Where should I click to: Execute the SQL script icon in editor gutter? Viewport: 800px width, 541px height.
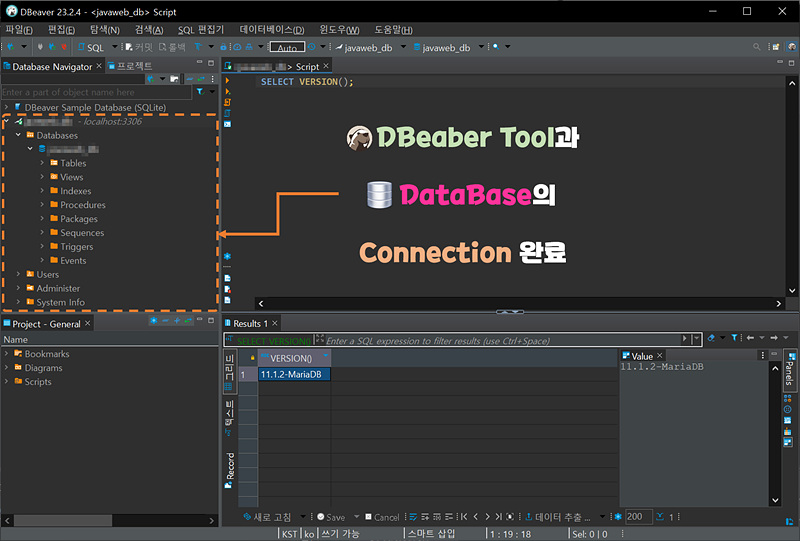click(x=228, y=102)
